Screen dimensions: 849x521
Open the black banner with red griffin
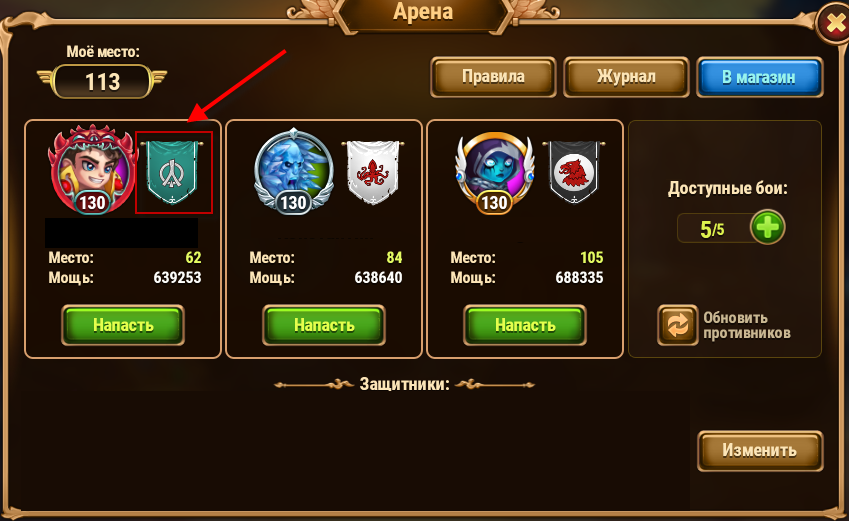click(574, 172)
